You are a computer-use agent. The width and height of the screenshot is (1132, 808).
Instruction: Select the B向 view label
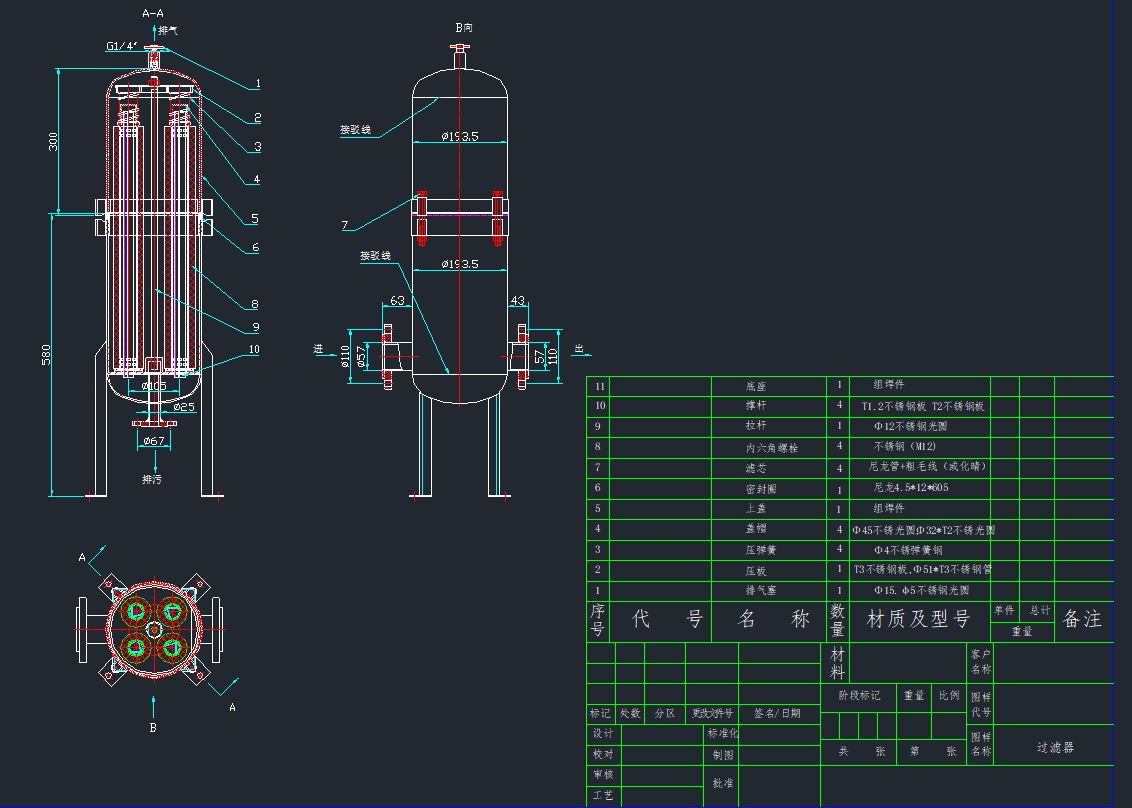click(463, 28)
